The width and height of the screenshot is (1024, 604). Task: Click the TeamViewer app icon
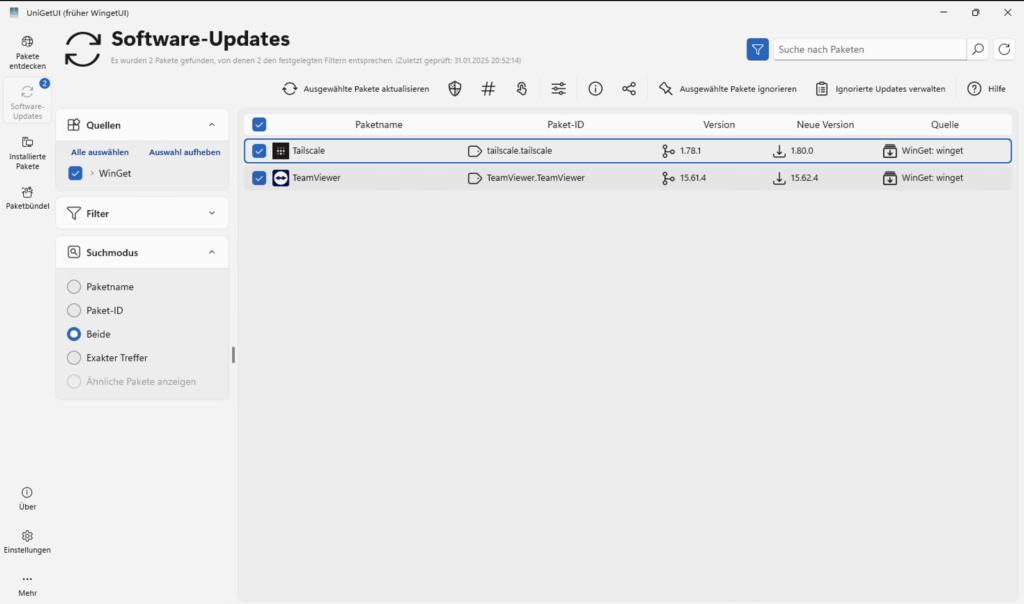(x=280, y=178)
